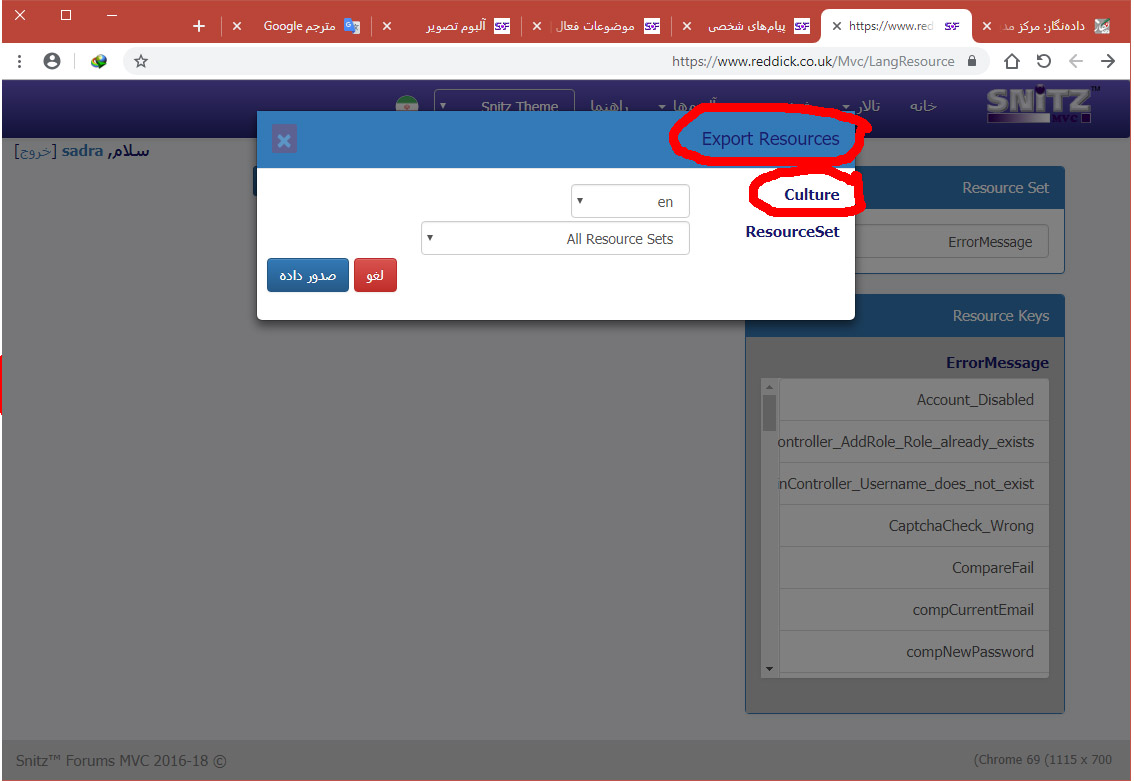This screenshot has height=781, width=1134.
Task: Close the Export Resources dialog with X
Action: coord(284,140)
